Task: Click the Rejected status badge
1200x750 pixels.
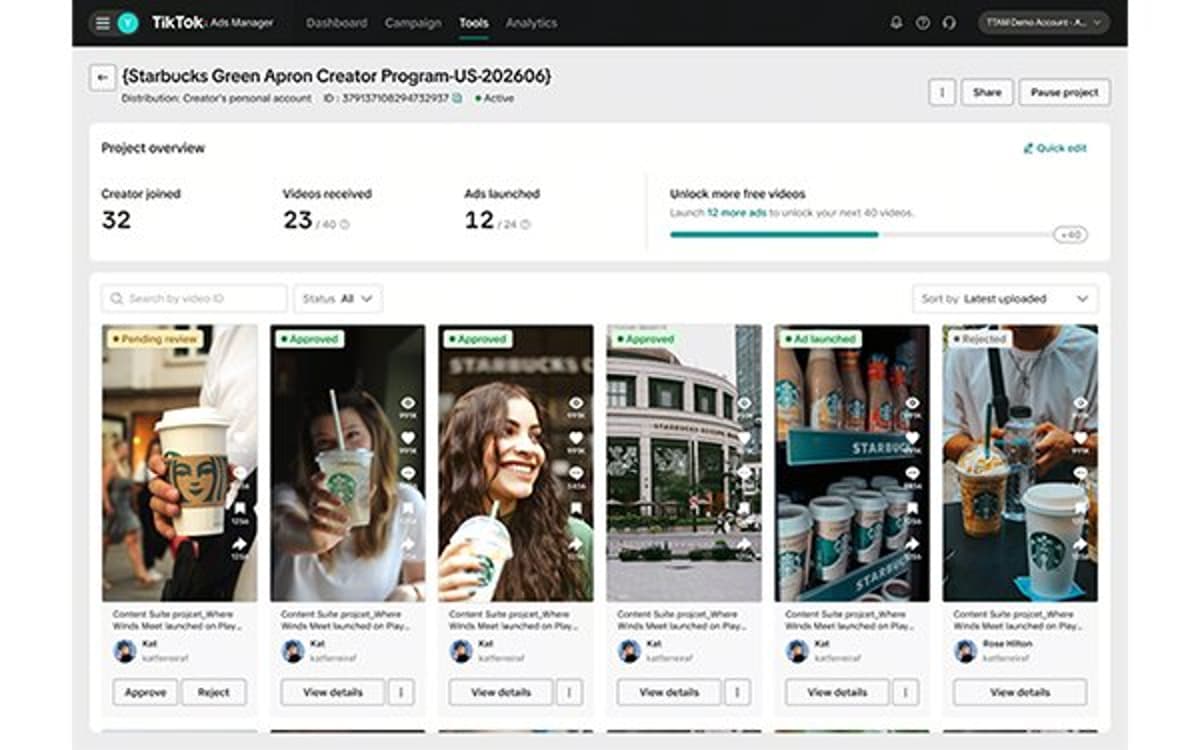Action: pos(979,339)
